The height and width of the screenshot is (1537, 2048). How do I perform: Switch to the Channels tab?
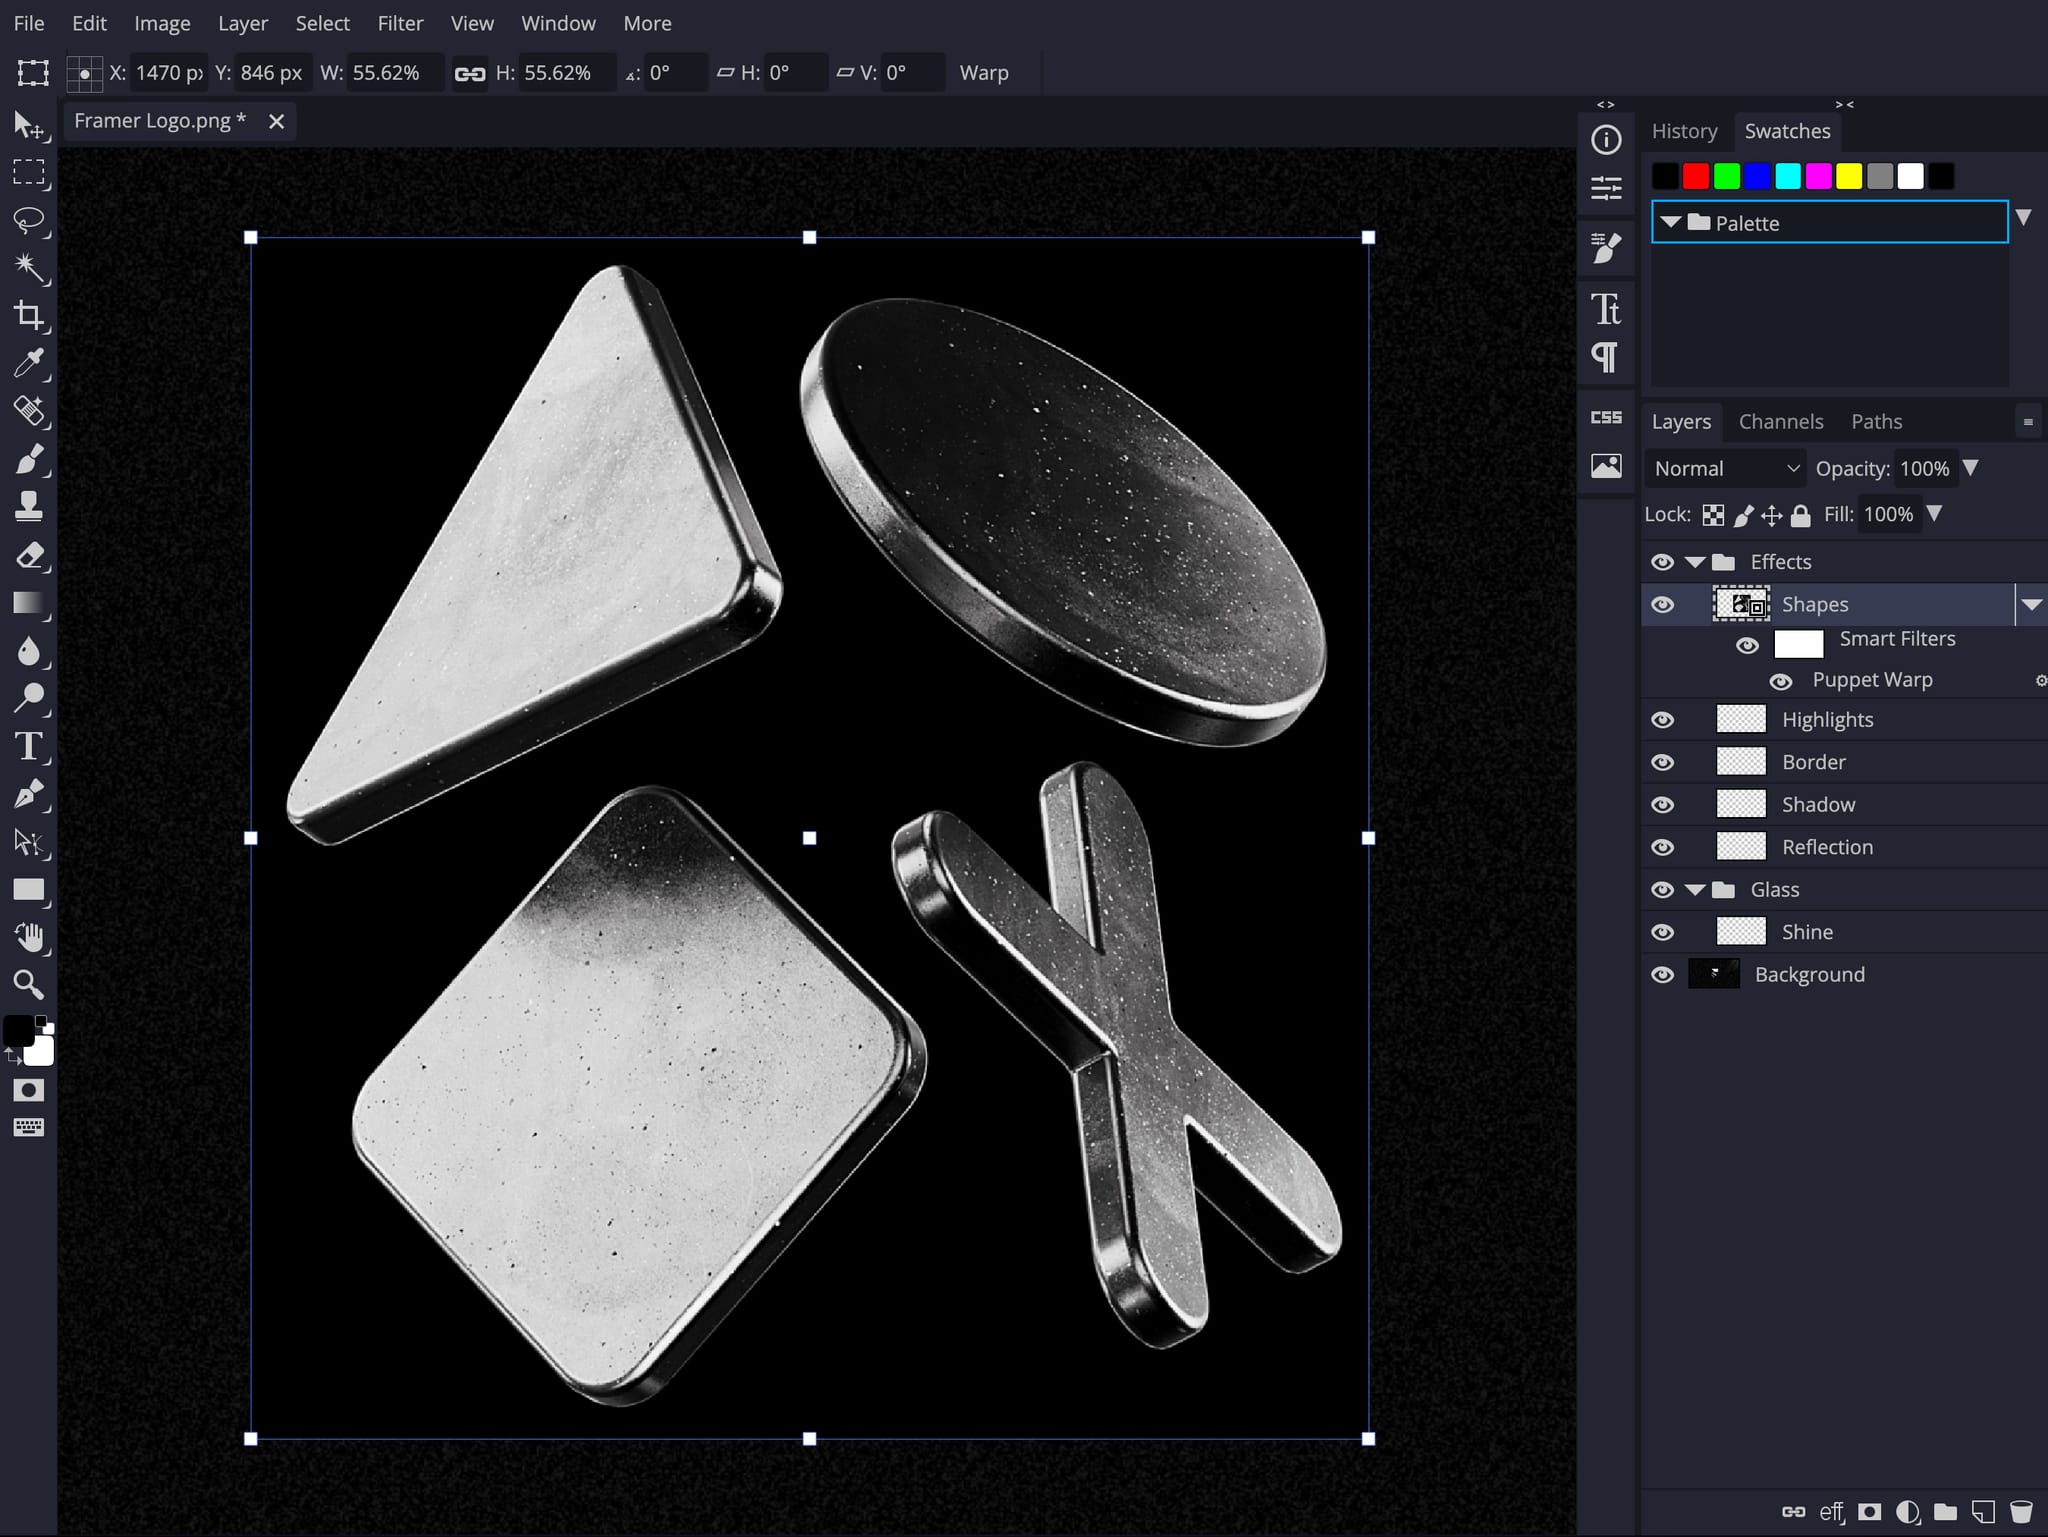[1781, 422]
